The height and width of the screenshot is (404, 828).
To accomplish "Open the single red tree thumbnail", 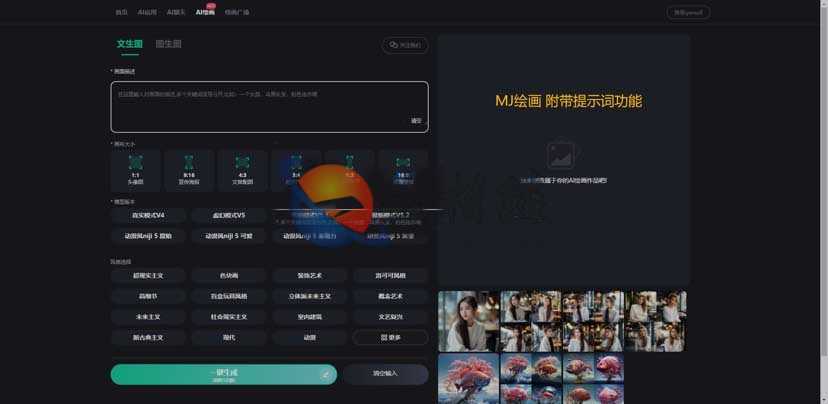I will [x=468, y=379].
